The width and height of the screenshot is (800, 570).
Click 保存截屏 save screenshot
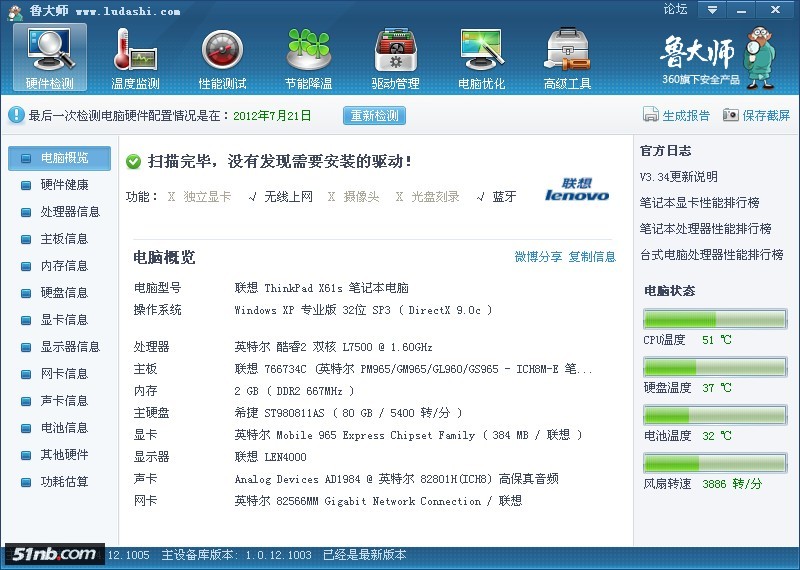757,116
